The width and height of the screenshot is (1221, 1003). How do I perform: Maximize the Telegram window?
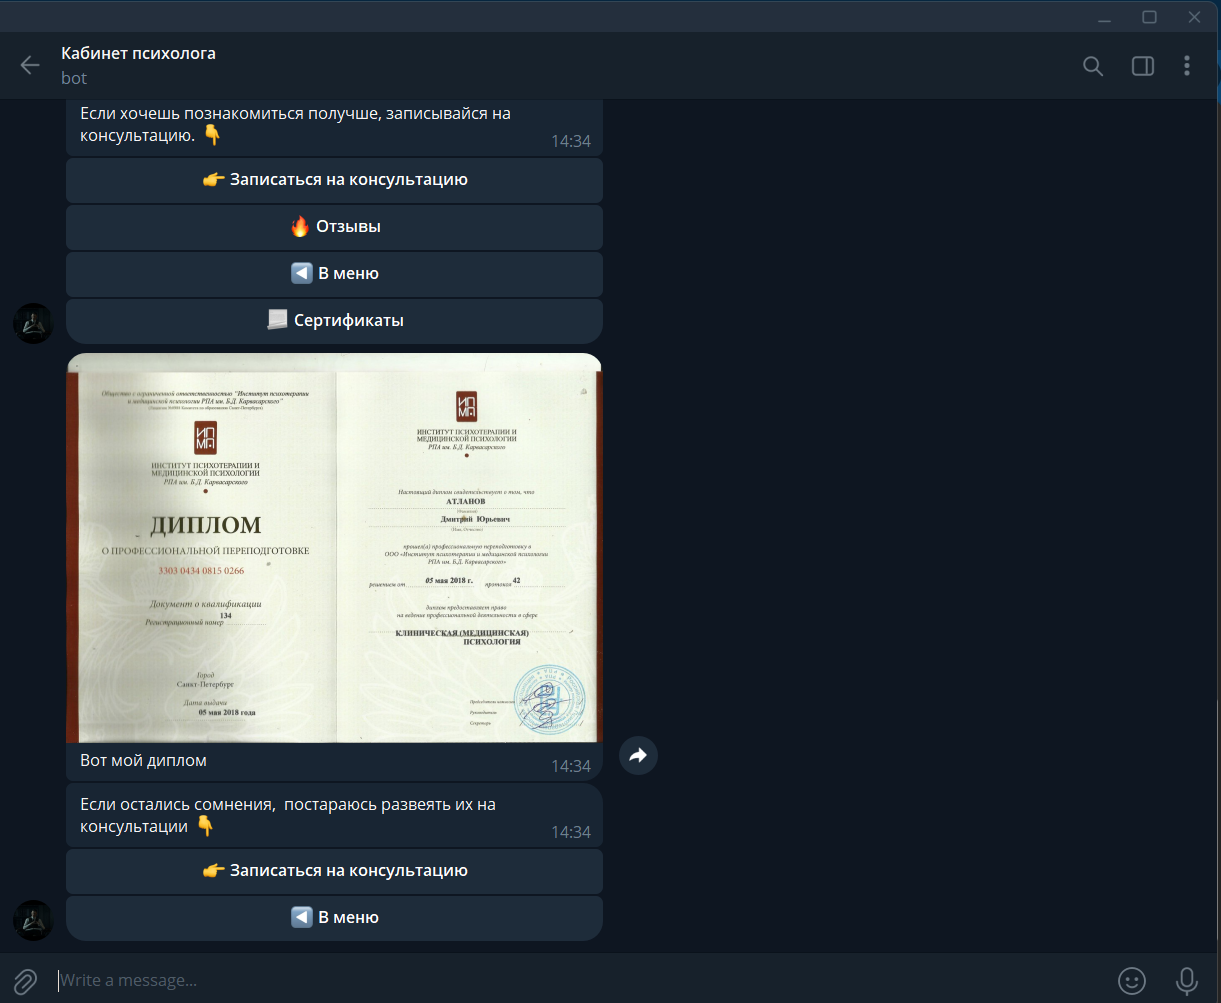click(1150, 17)
